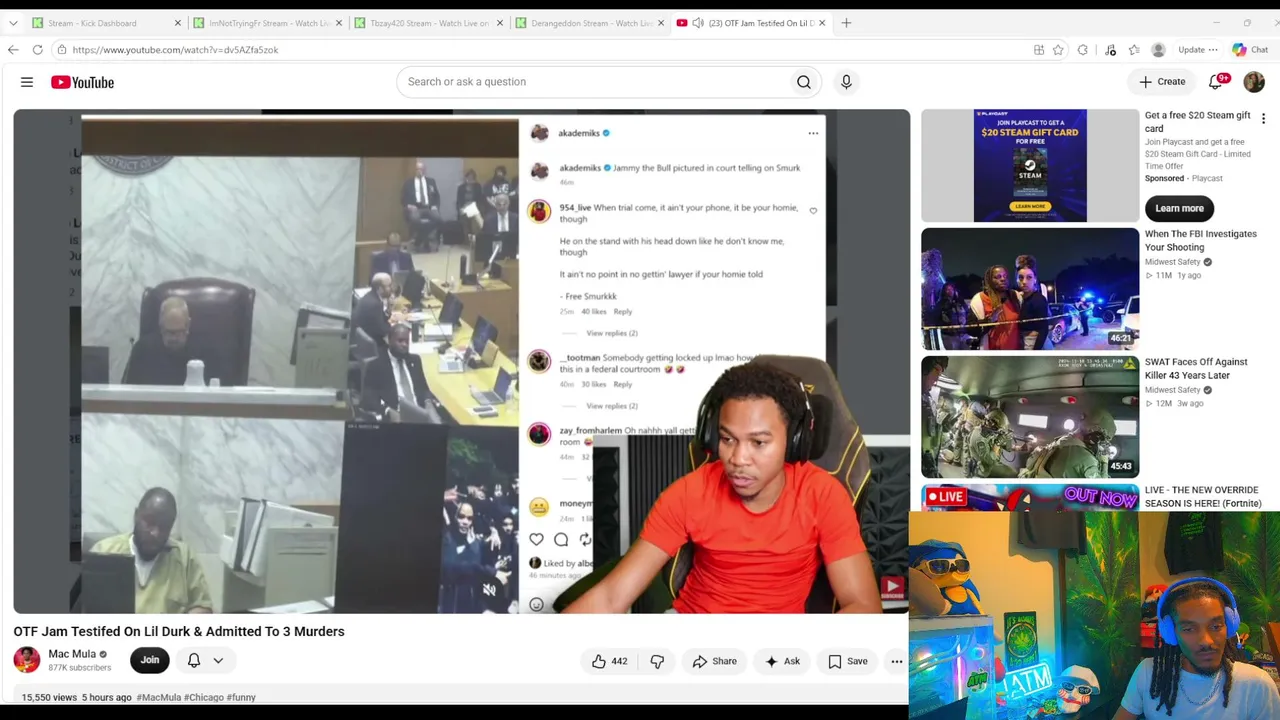Click the #Chicago hashtag
This screenshot has width=1280, height=720.
click(x=204, y=697)
